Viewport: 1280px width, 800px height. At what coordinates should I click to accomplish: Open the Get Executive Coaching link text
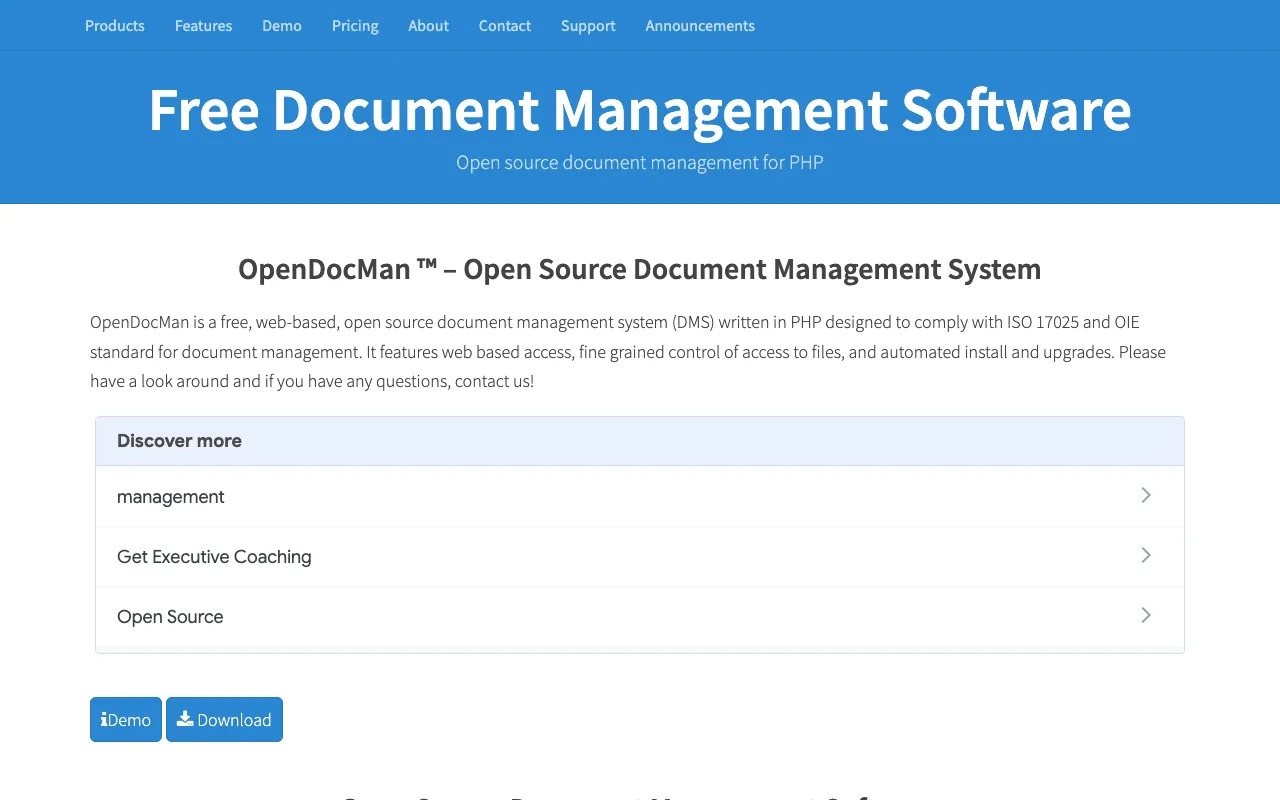click(214, 557)
